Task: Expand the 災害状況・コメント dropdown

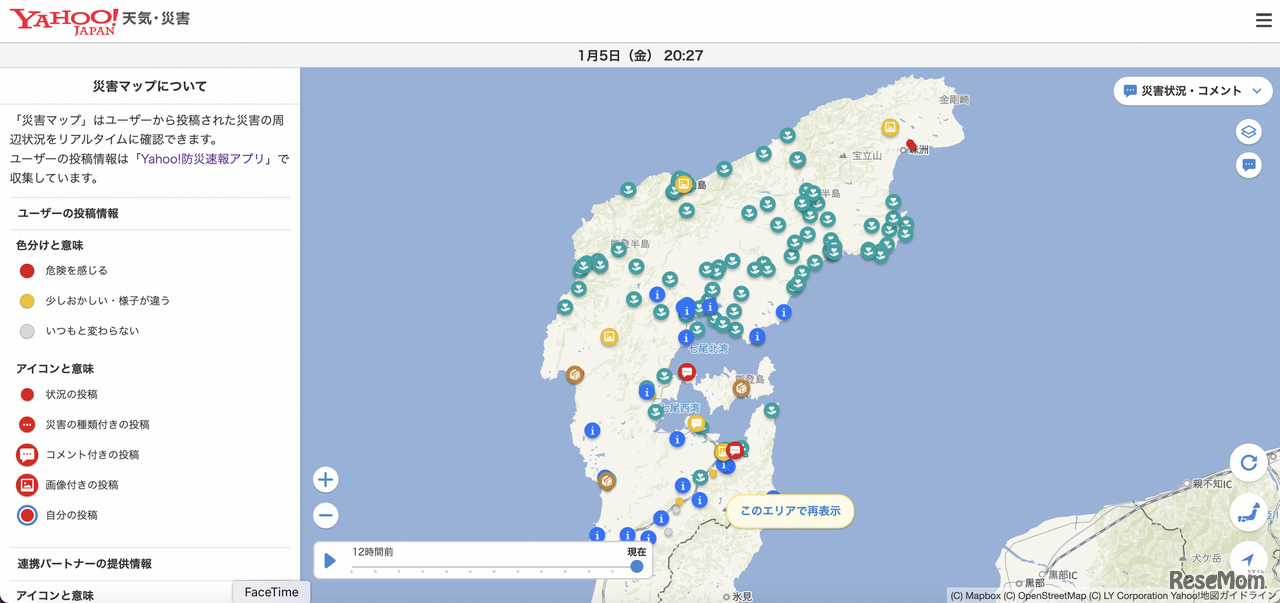Action: click(1192, 91)
